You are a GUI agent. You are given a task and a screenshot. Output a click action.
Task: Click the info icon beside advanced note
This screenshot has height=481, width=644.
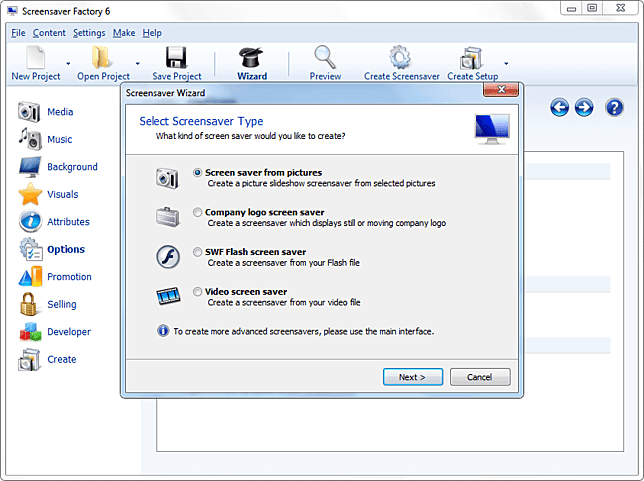point(163,331)
